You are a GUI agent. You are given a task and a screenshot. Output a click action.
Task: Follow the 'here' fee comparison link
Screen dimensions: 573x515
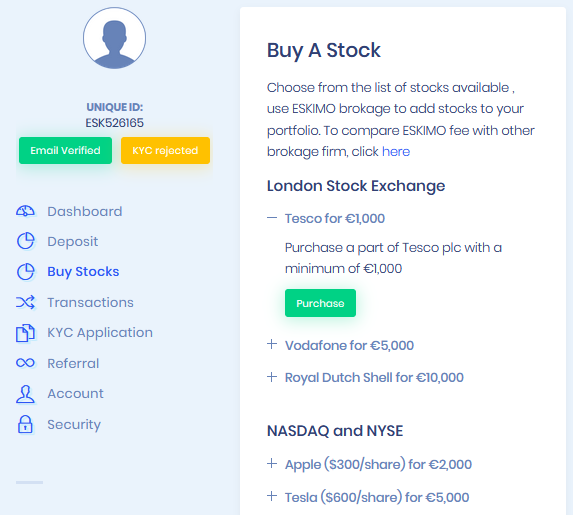pos(396,151)
